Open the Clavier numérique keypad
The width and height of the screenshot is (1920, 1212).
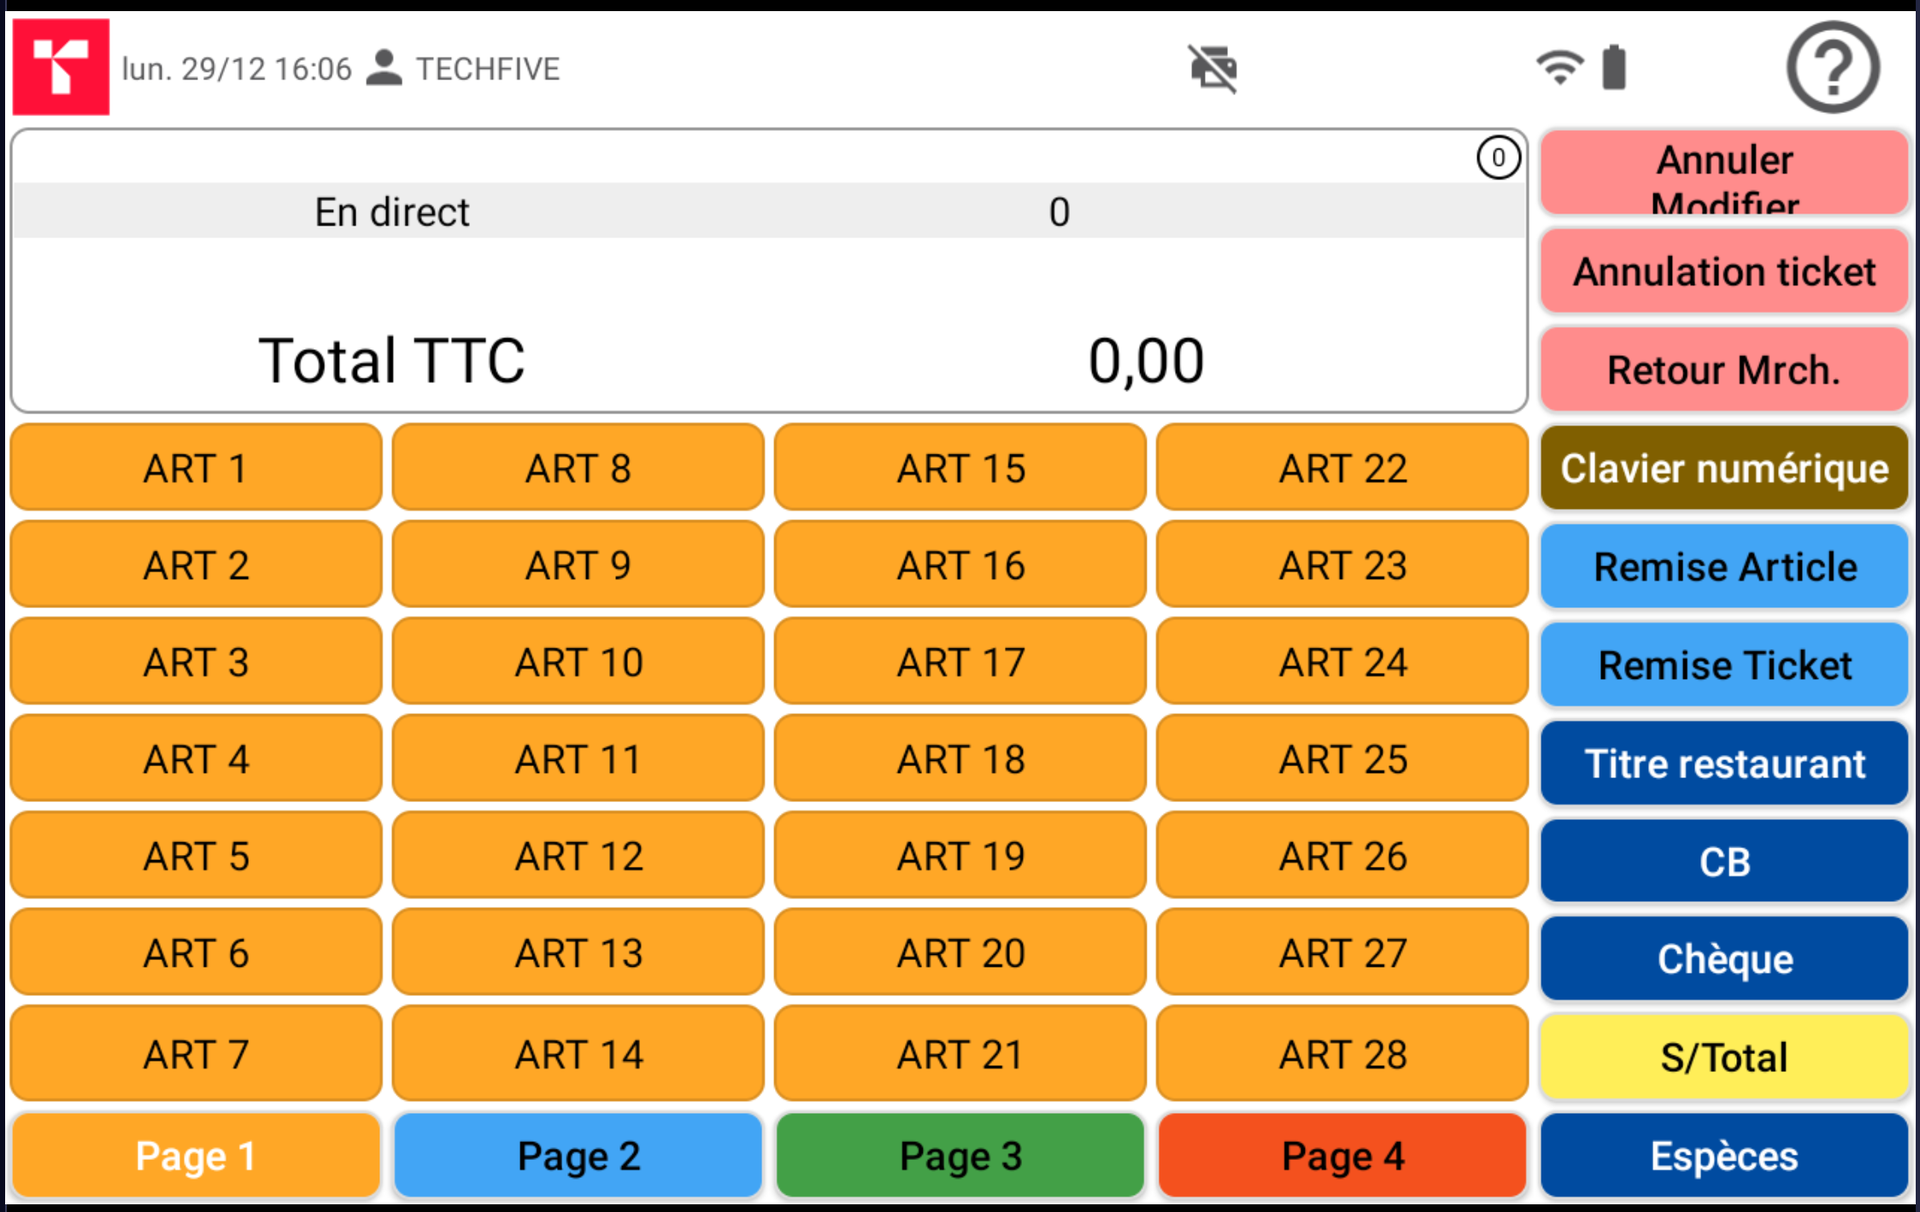[x=1724, y=468]
